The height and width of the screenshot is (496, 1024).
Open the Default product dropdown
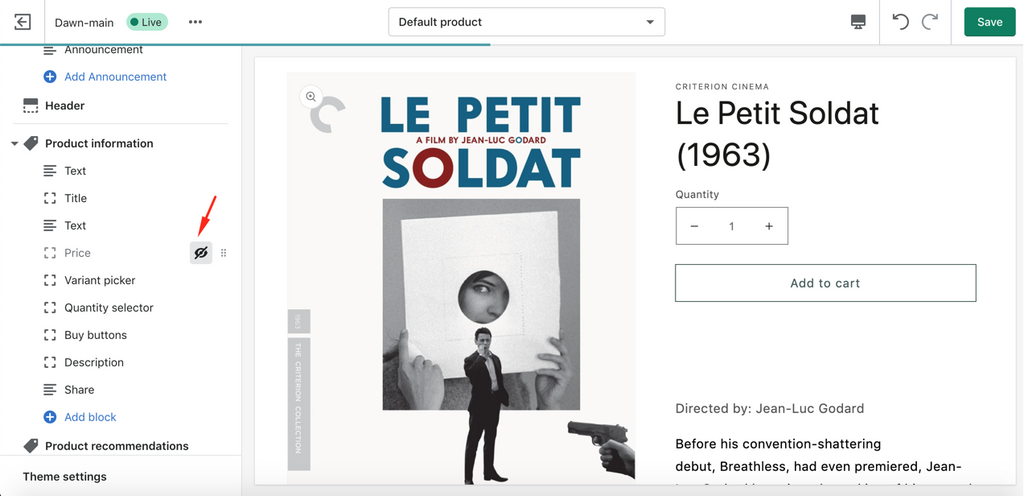coord(526,22)
